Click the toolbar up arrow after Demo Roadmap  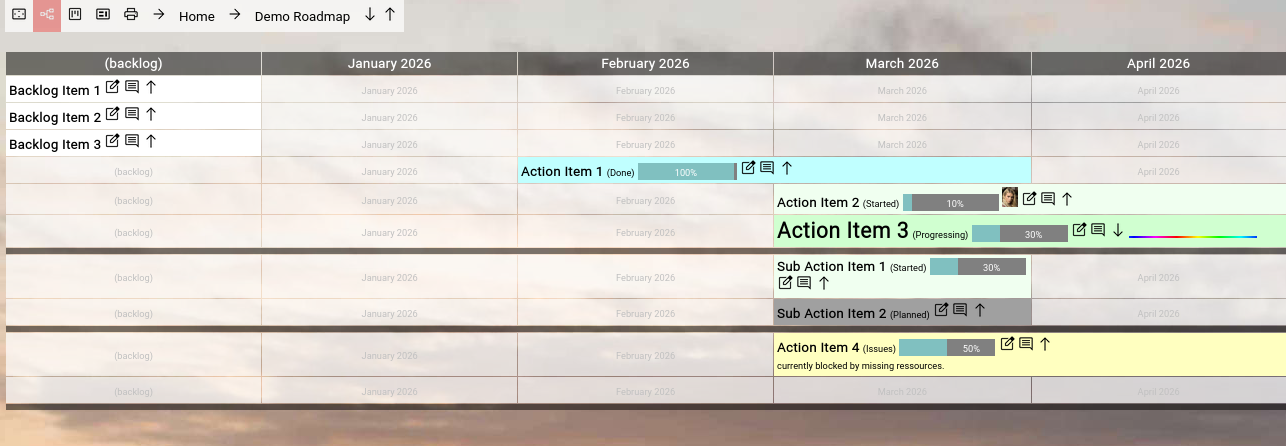coord(390,15)
